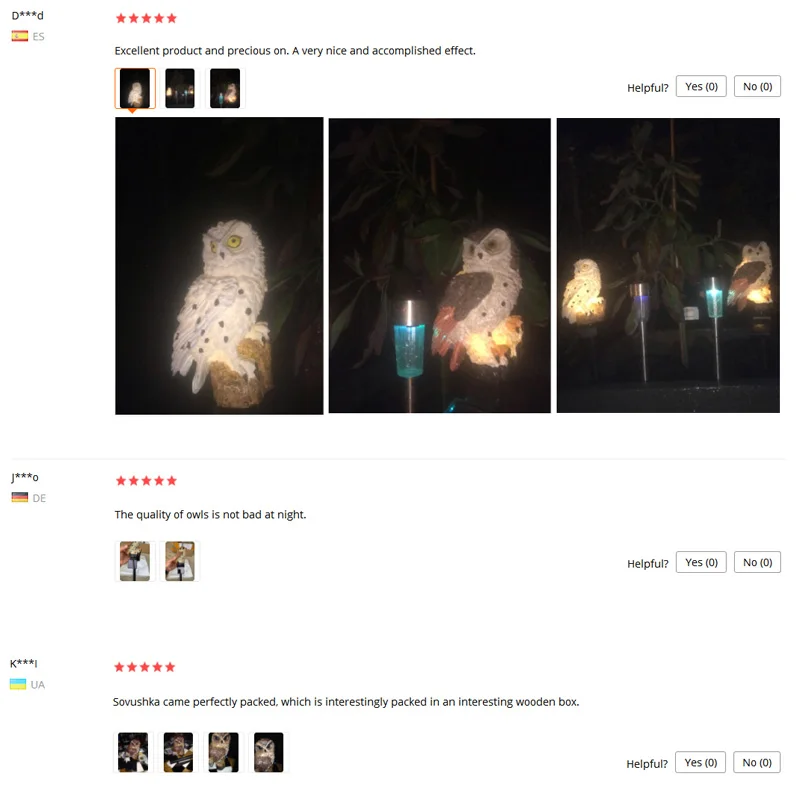The height and width of the screenshot is (800, 800).
Task: Click No (0) on J***o's review
Action: pyautogui.click(x=757, y=562)
